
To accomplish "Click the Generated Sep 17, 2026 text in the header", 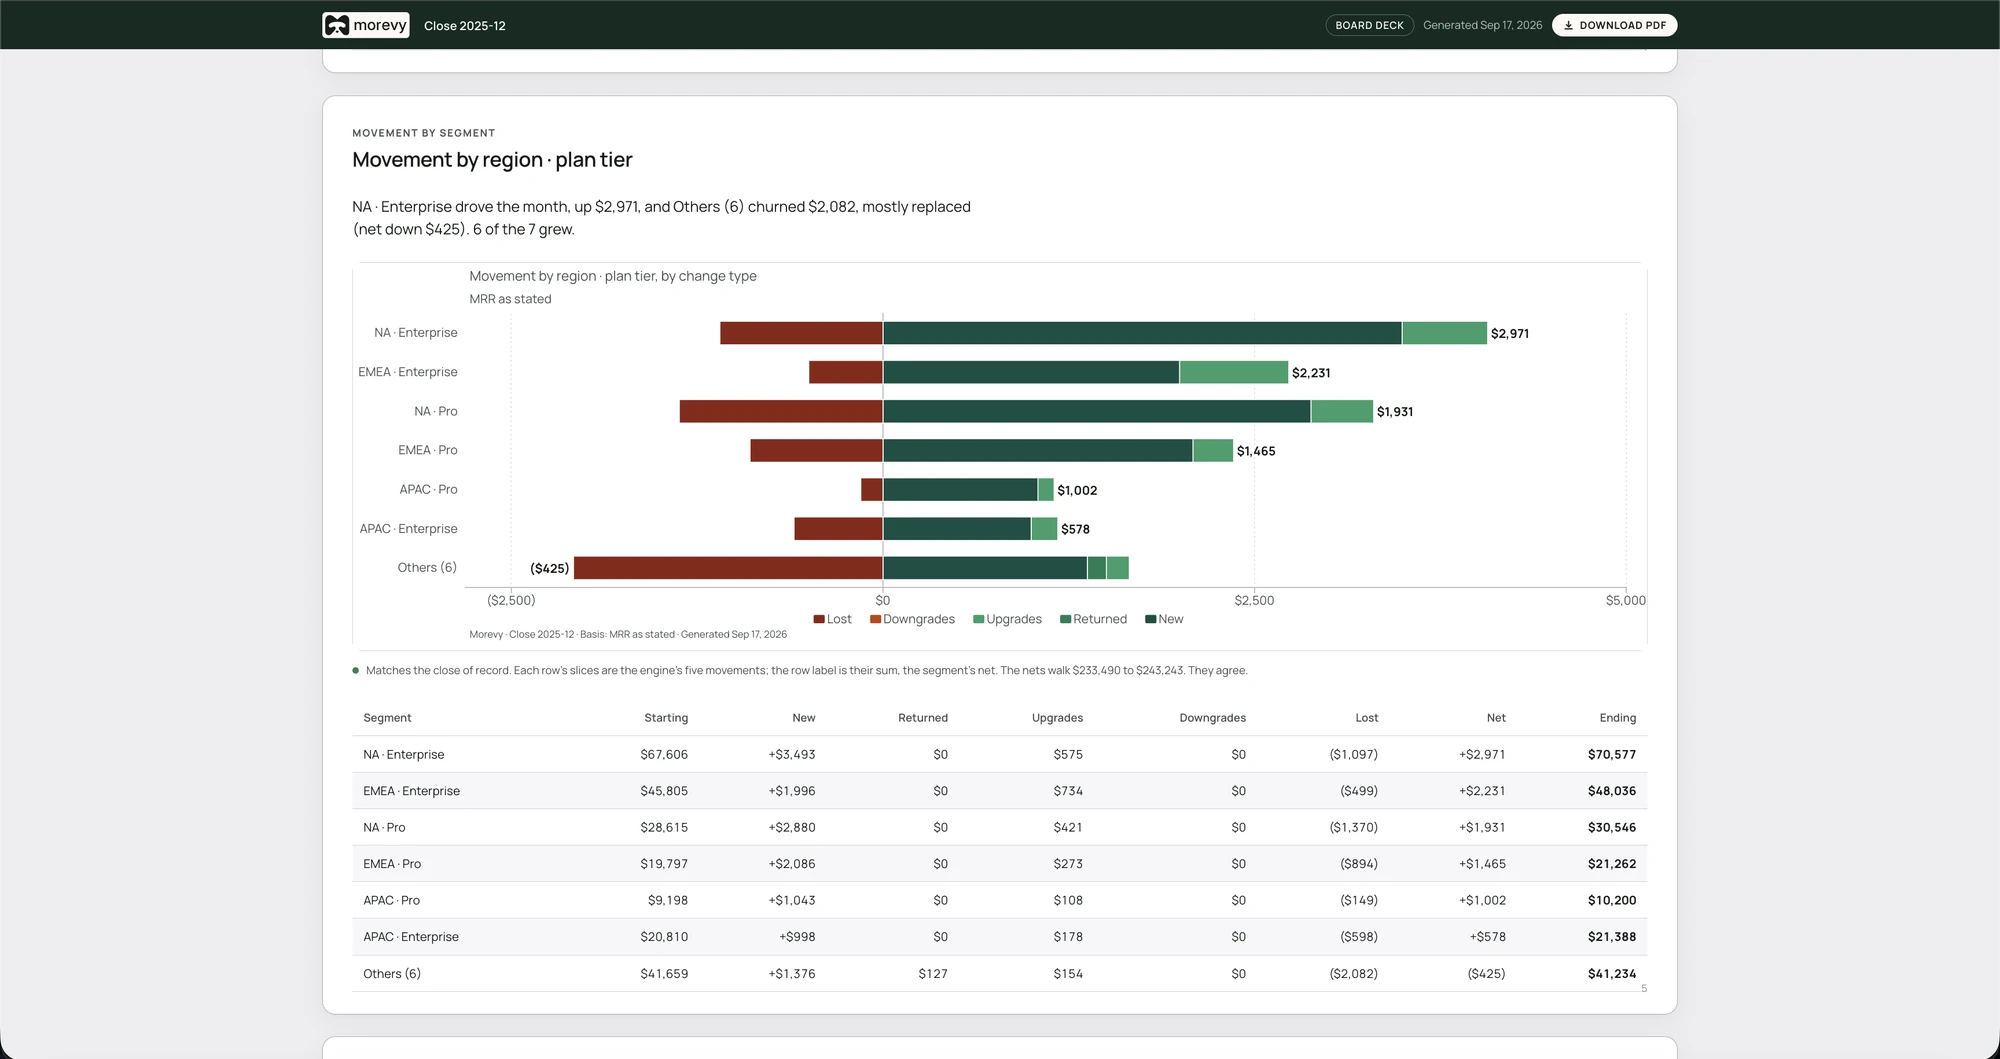I will click(x=1482, y=25).
